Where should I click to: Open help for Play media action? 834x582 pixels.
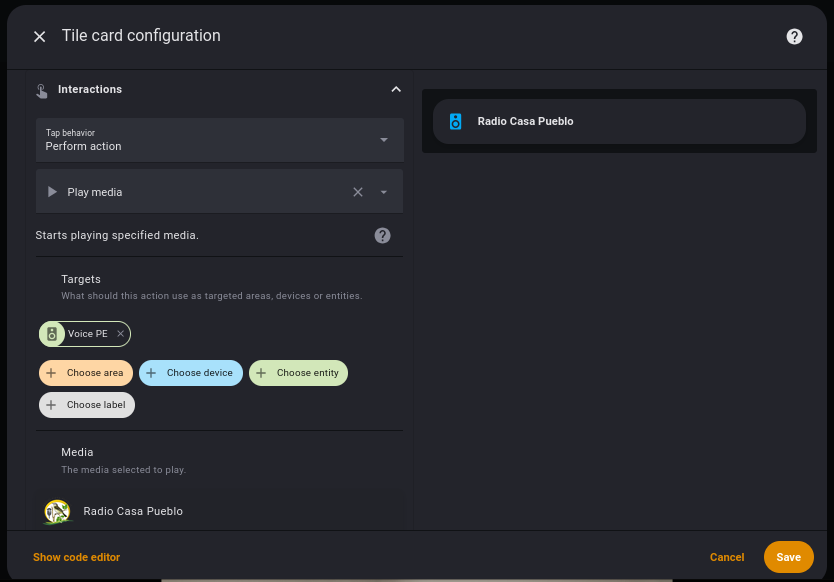tap(382, 235)
